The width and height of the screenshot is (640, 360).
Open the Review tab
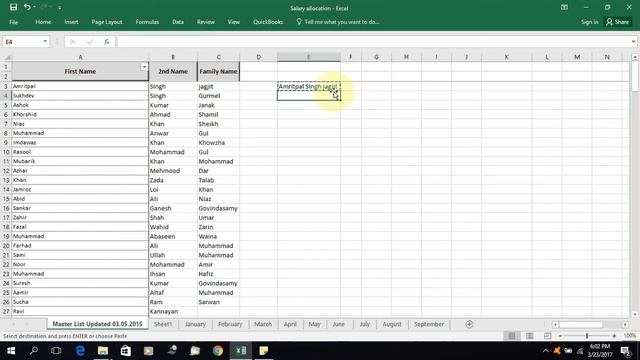point(206,22)
